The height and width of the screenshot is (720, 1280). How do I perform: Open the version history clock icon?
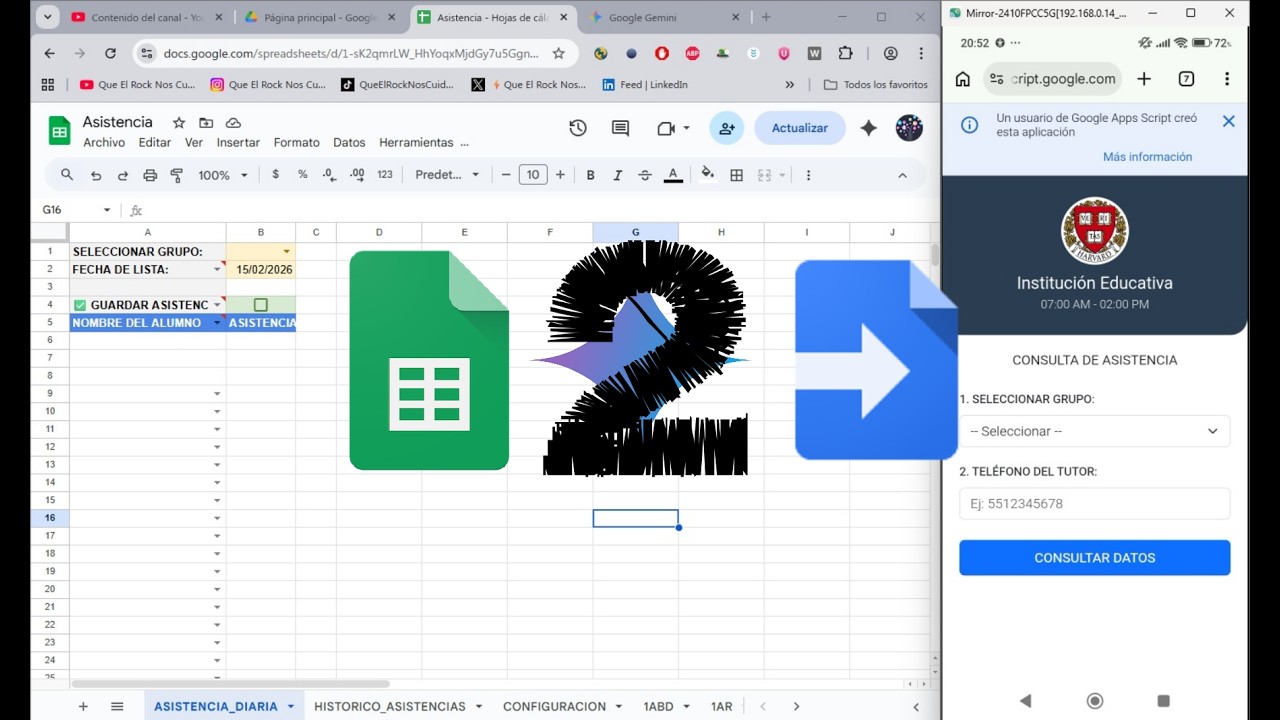(577, 128)
